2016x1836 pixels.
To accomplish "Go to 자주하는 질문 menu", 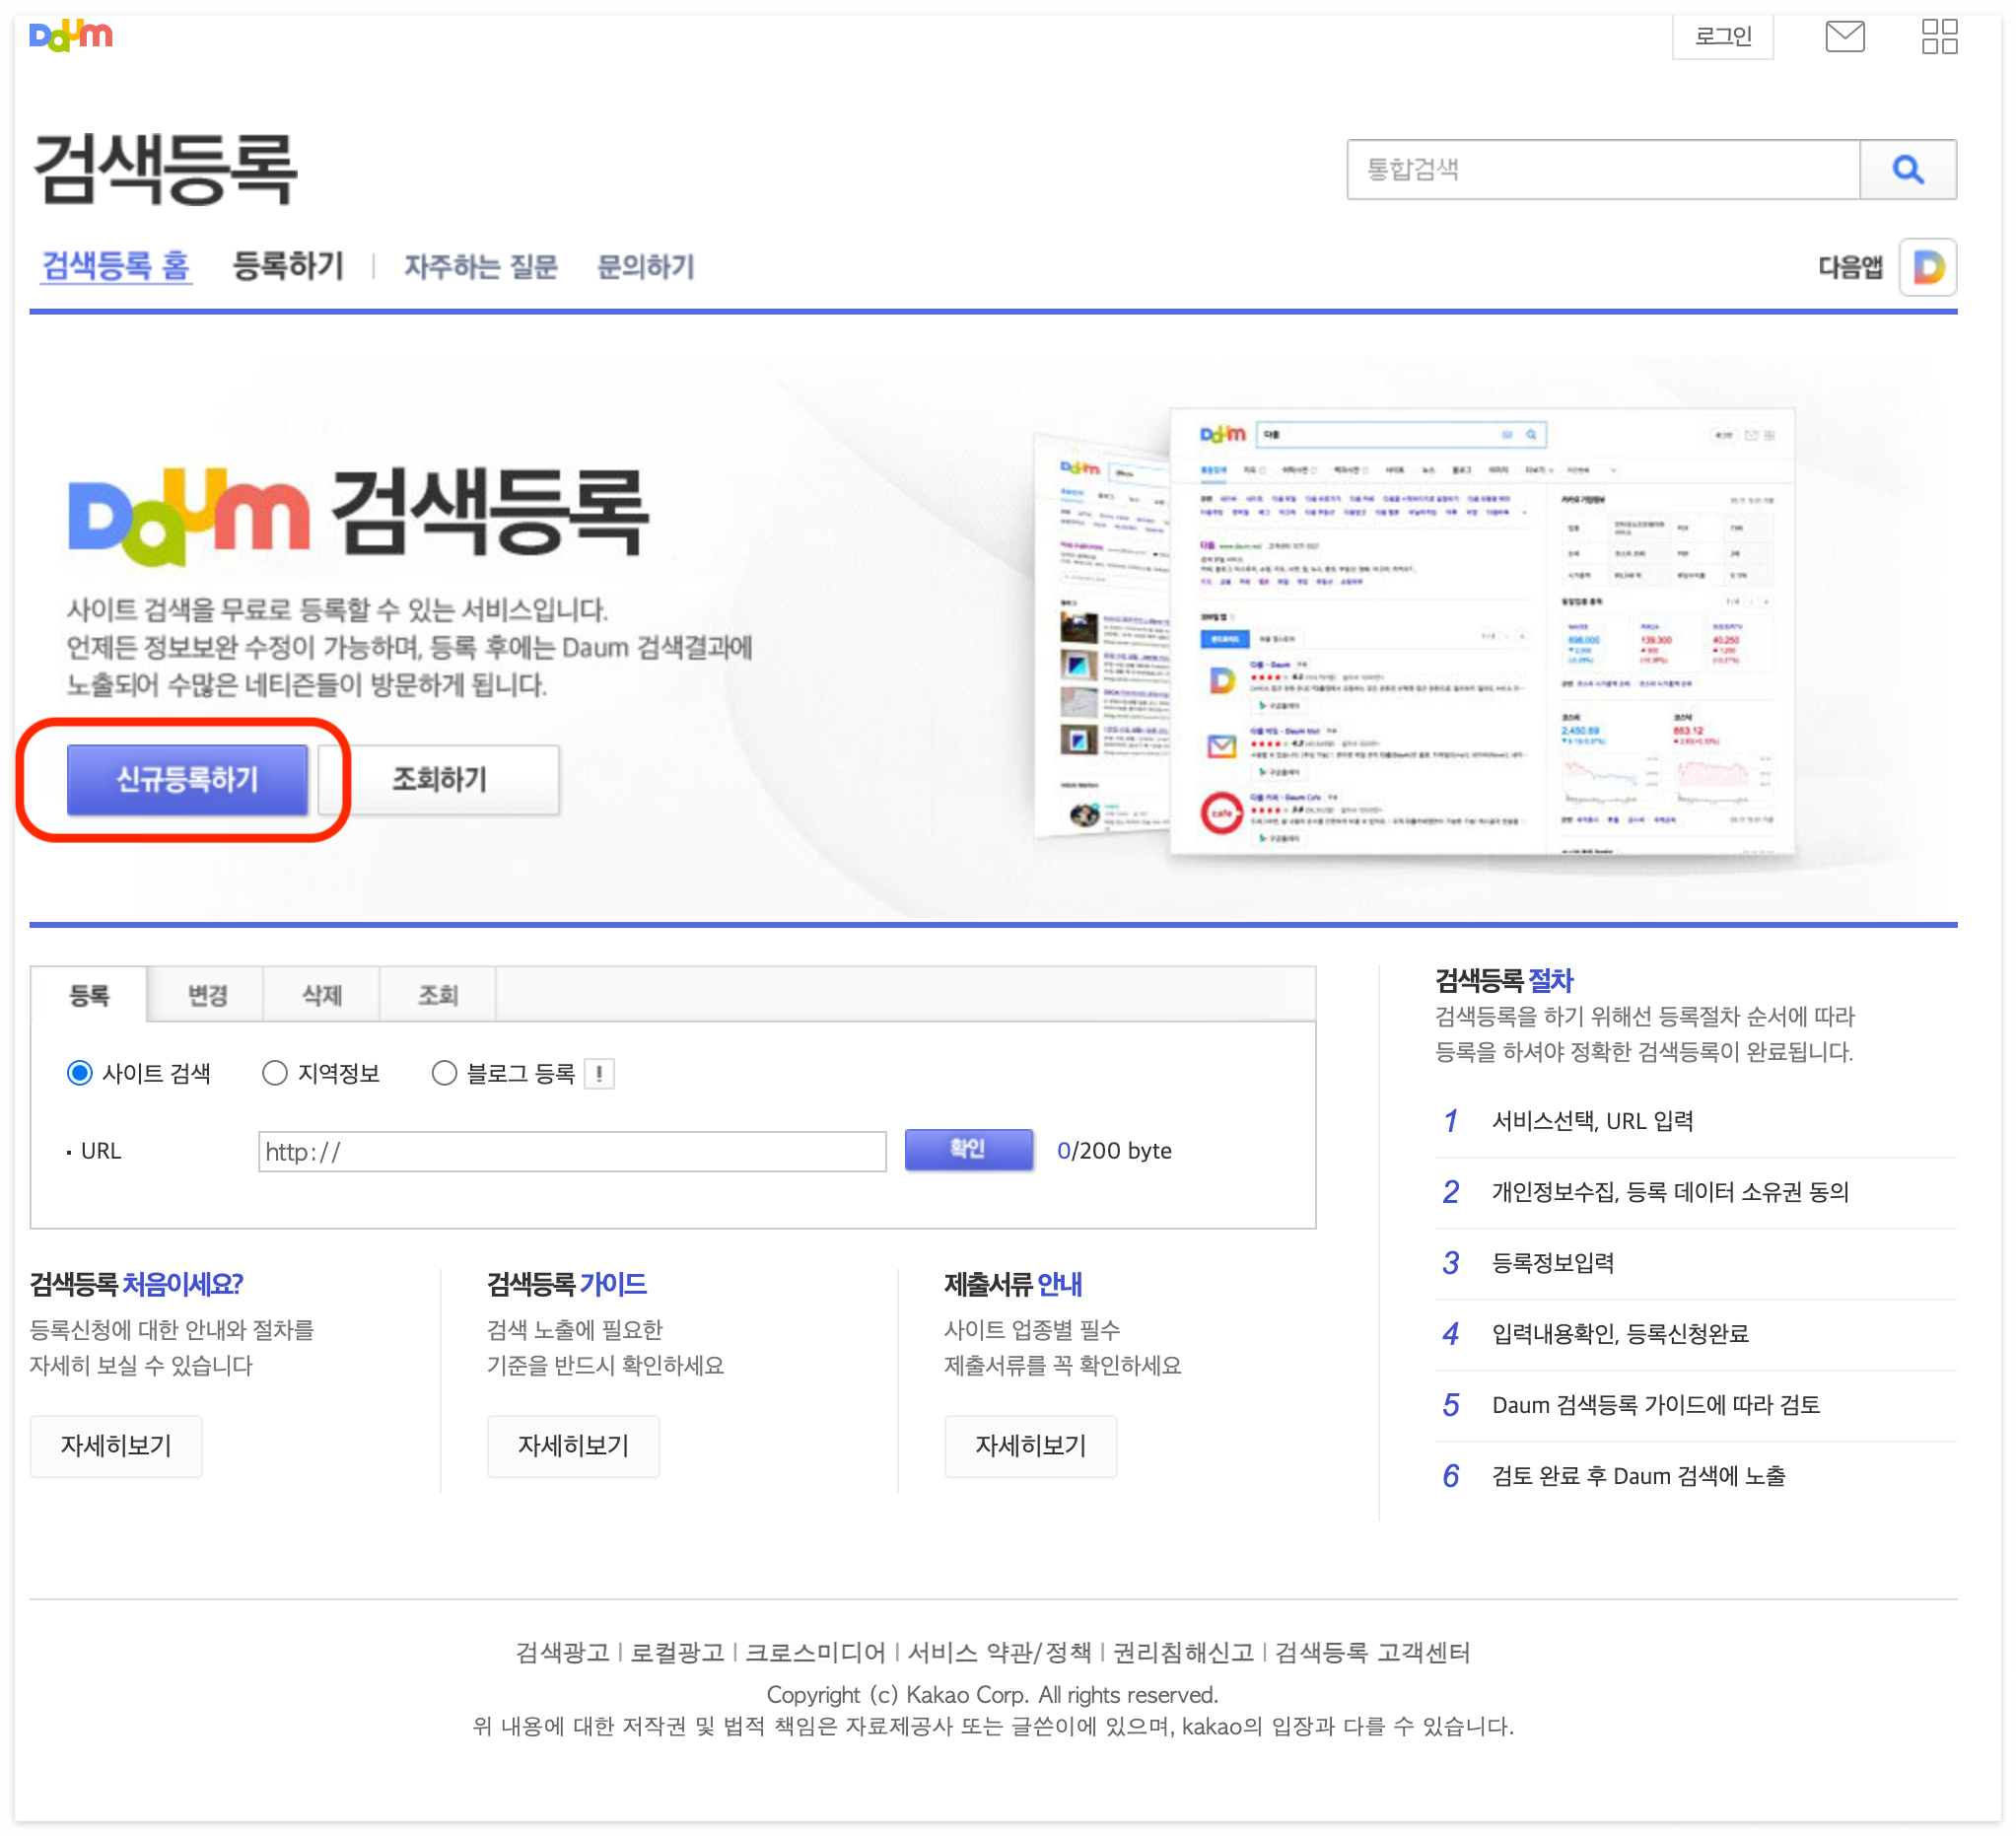I will pos(480,267).
